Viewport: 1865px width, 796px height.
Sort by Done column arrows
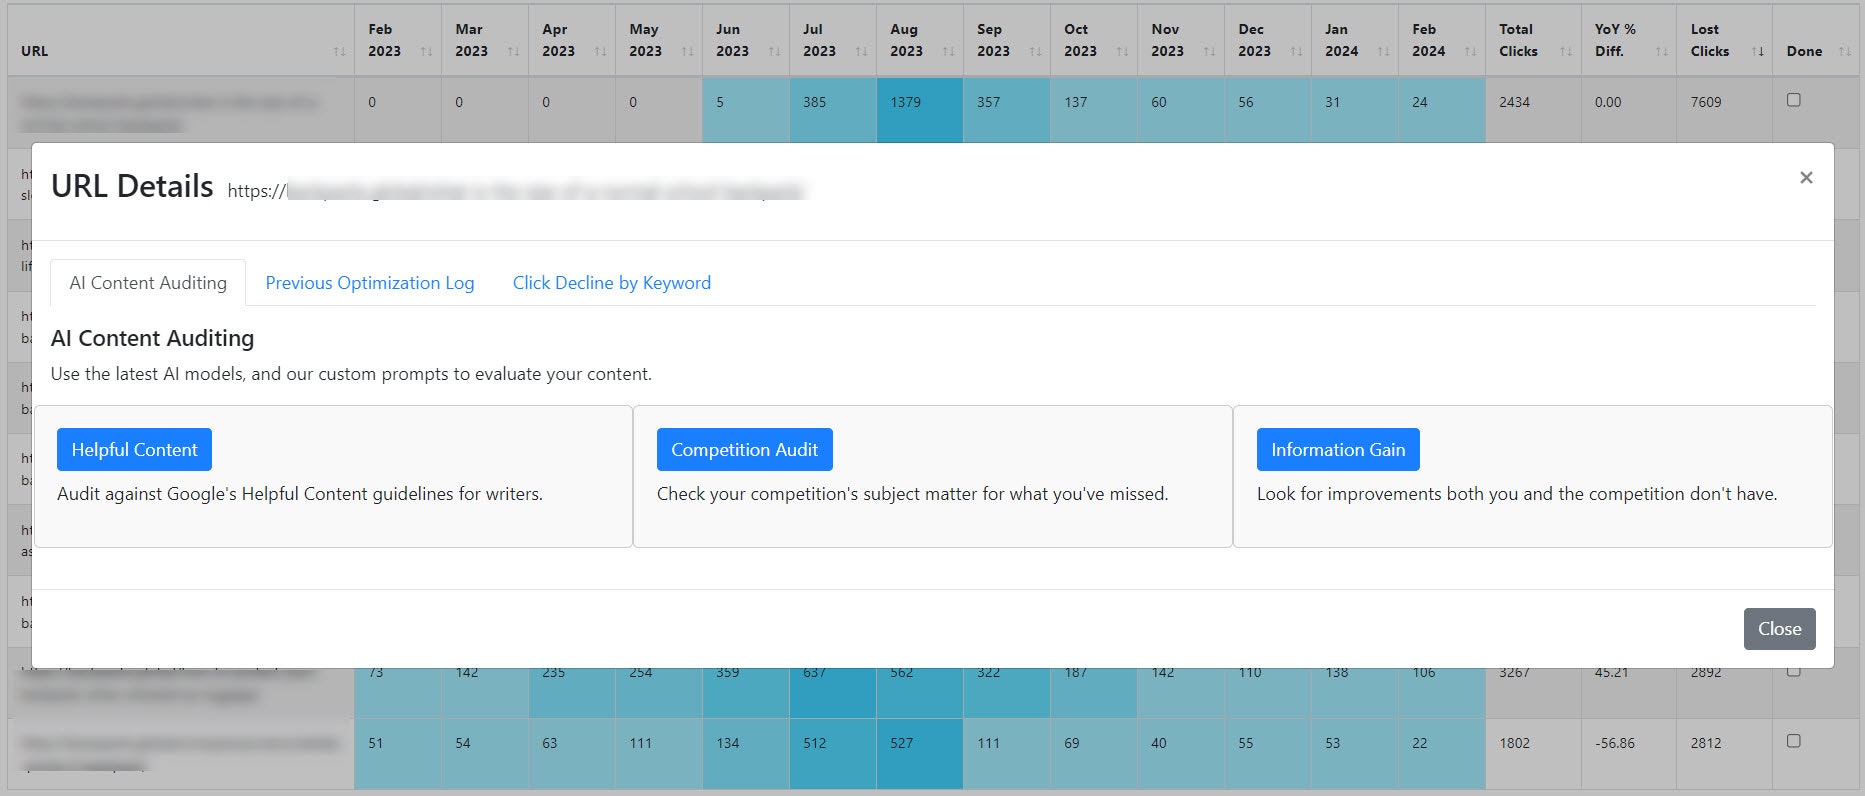click(1845, 52)
